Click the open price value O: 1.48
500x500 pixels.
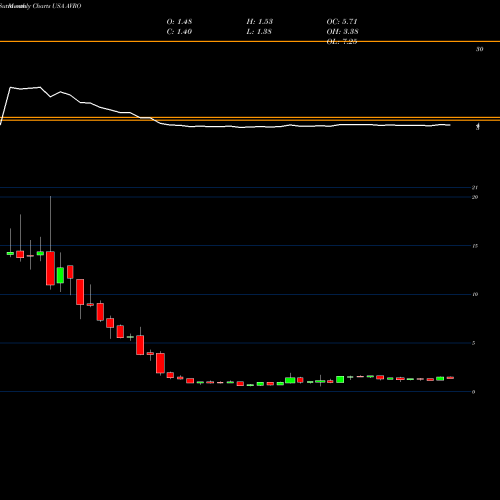179,22
